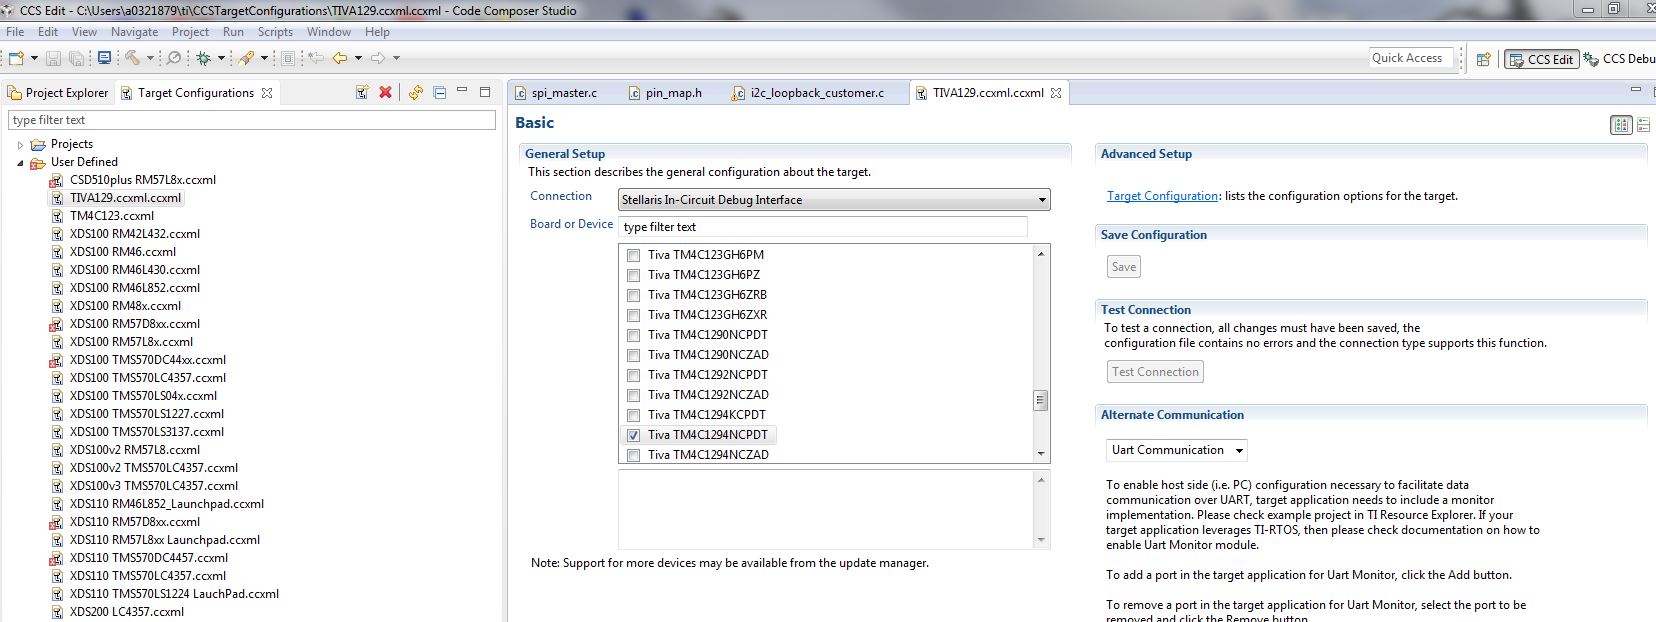
Task: Click the blue monitor toolbar icon
Action: click(x=104, y=58)
